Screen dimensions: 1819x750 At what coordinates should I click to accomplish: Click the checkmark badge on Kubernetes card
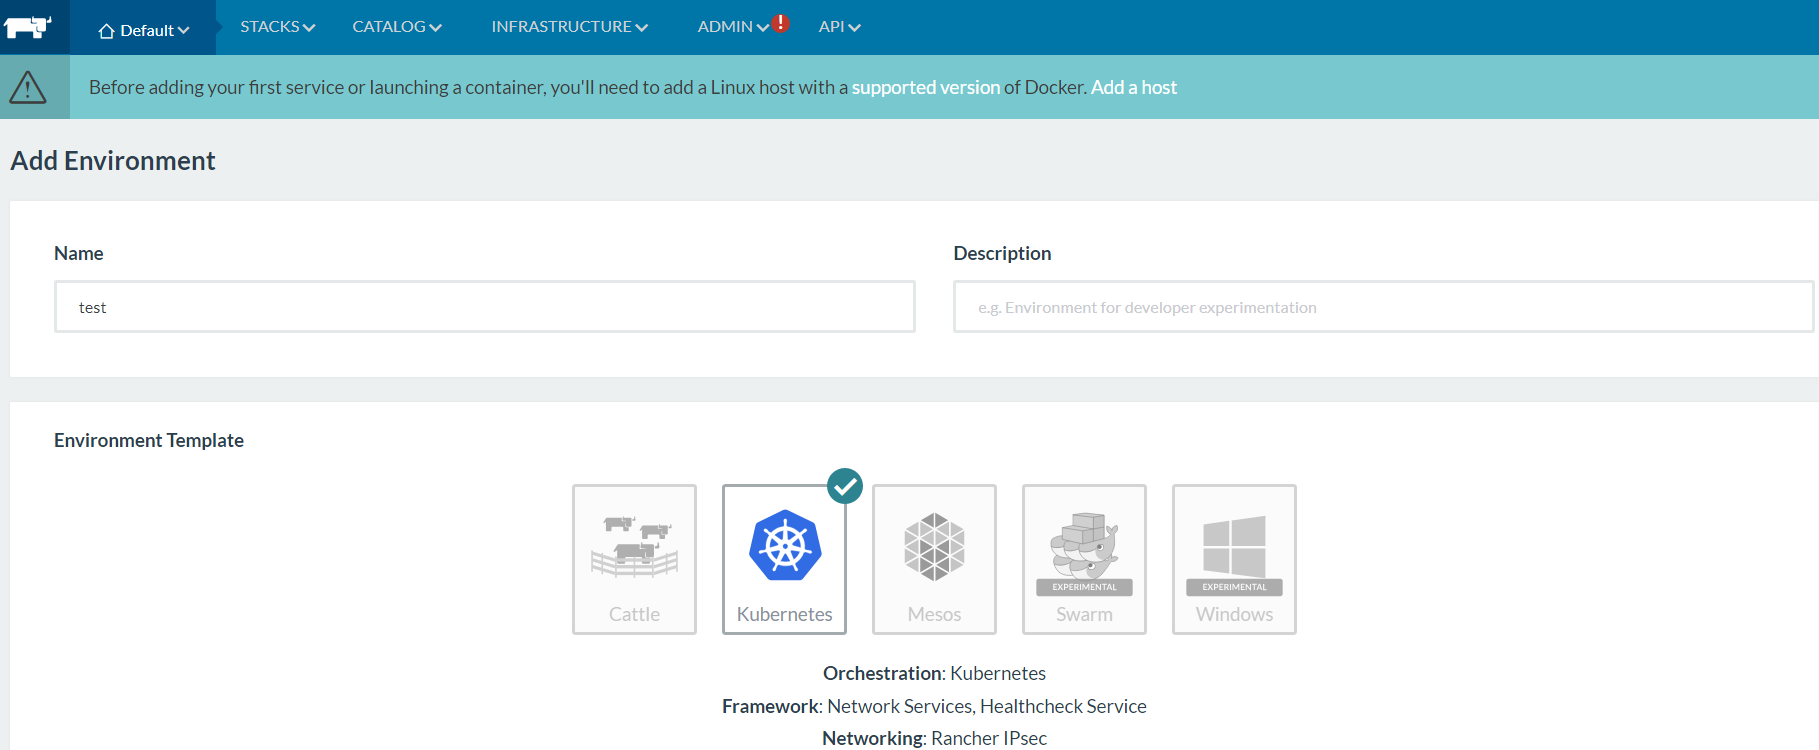point(845,486)
